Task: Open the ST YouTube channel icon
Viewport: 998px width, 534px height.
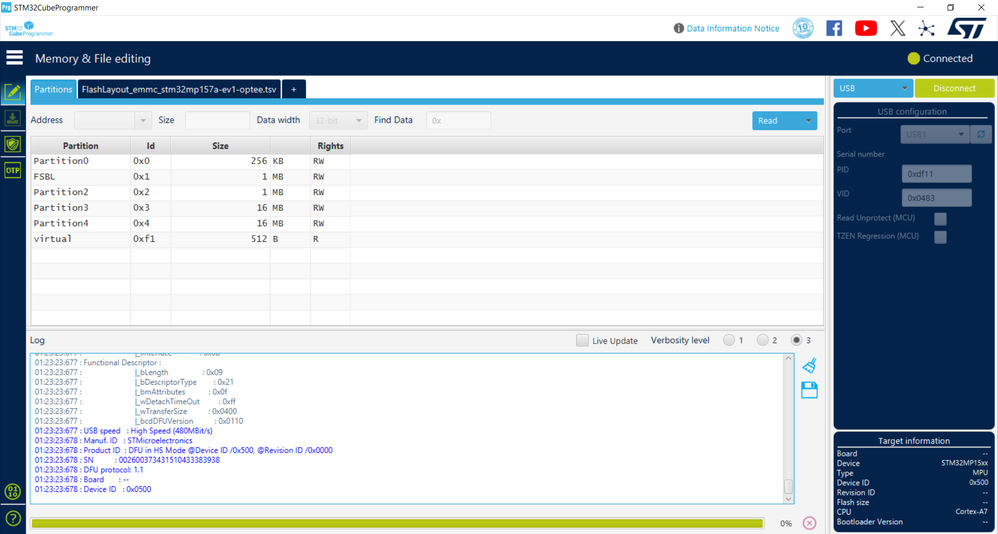Action: click(x=866, y=28)
